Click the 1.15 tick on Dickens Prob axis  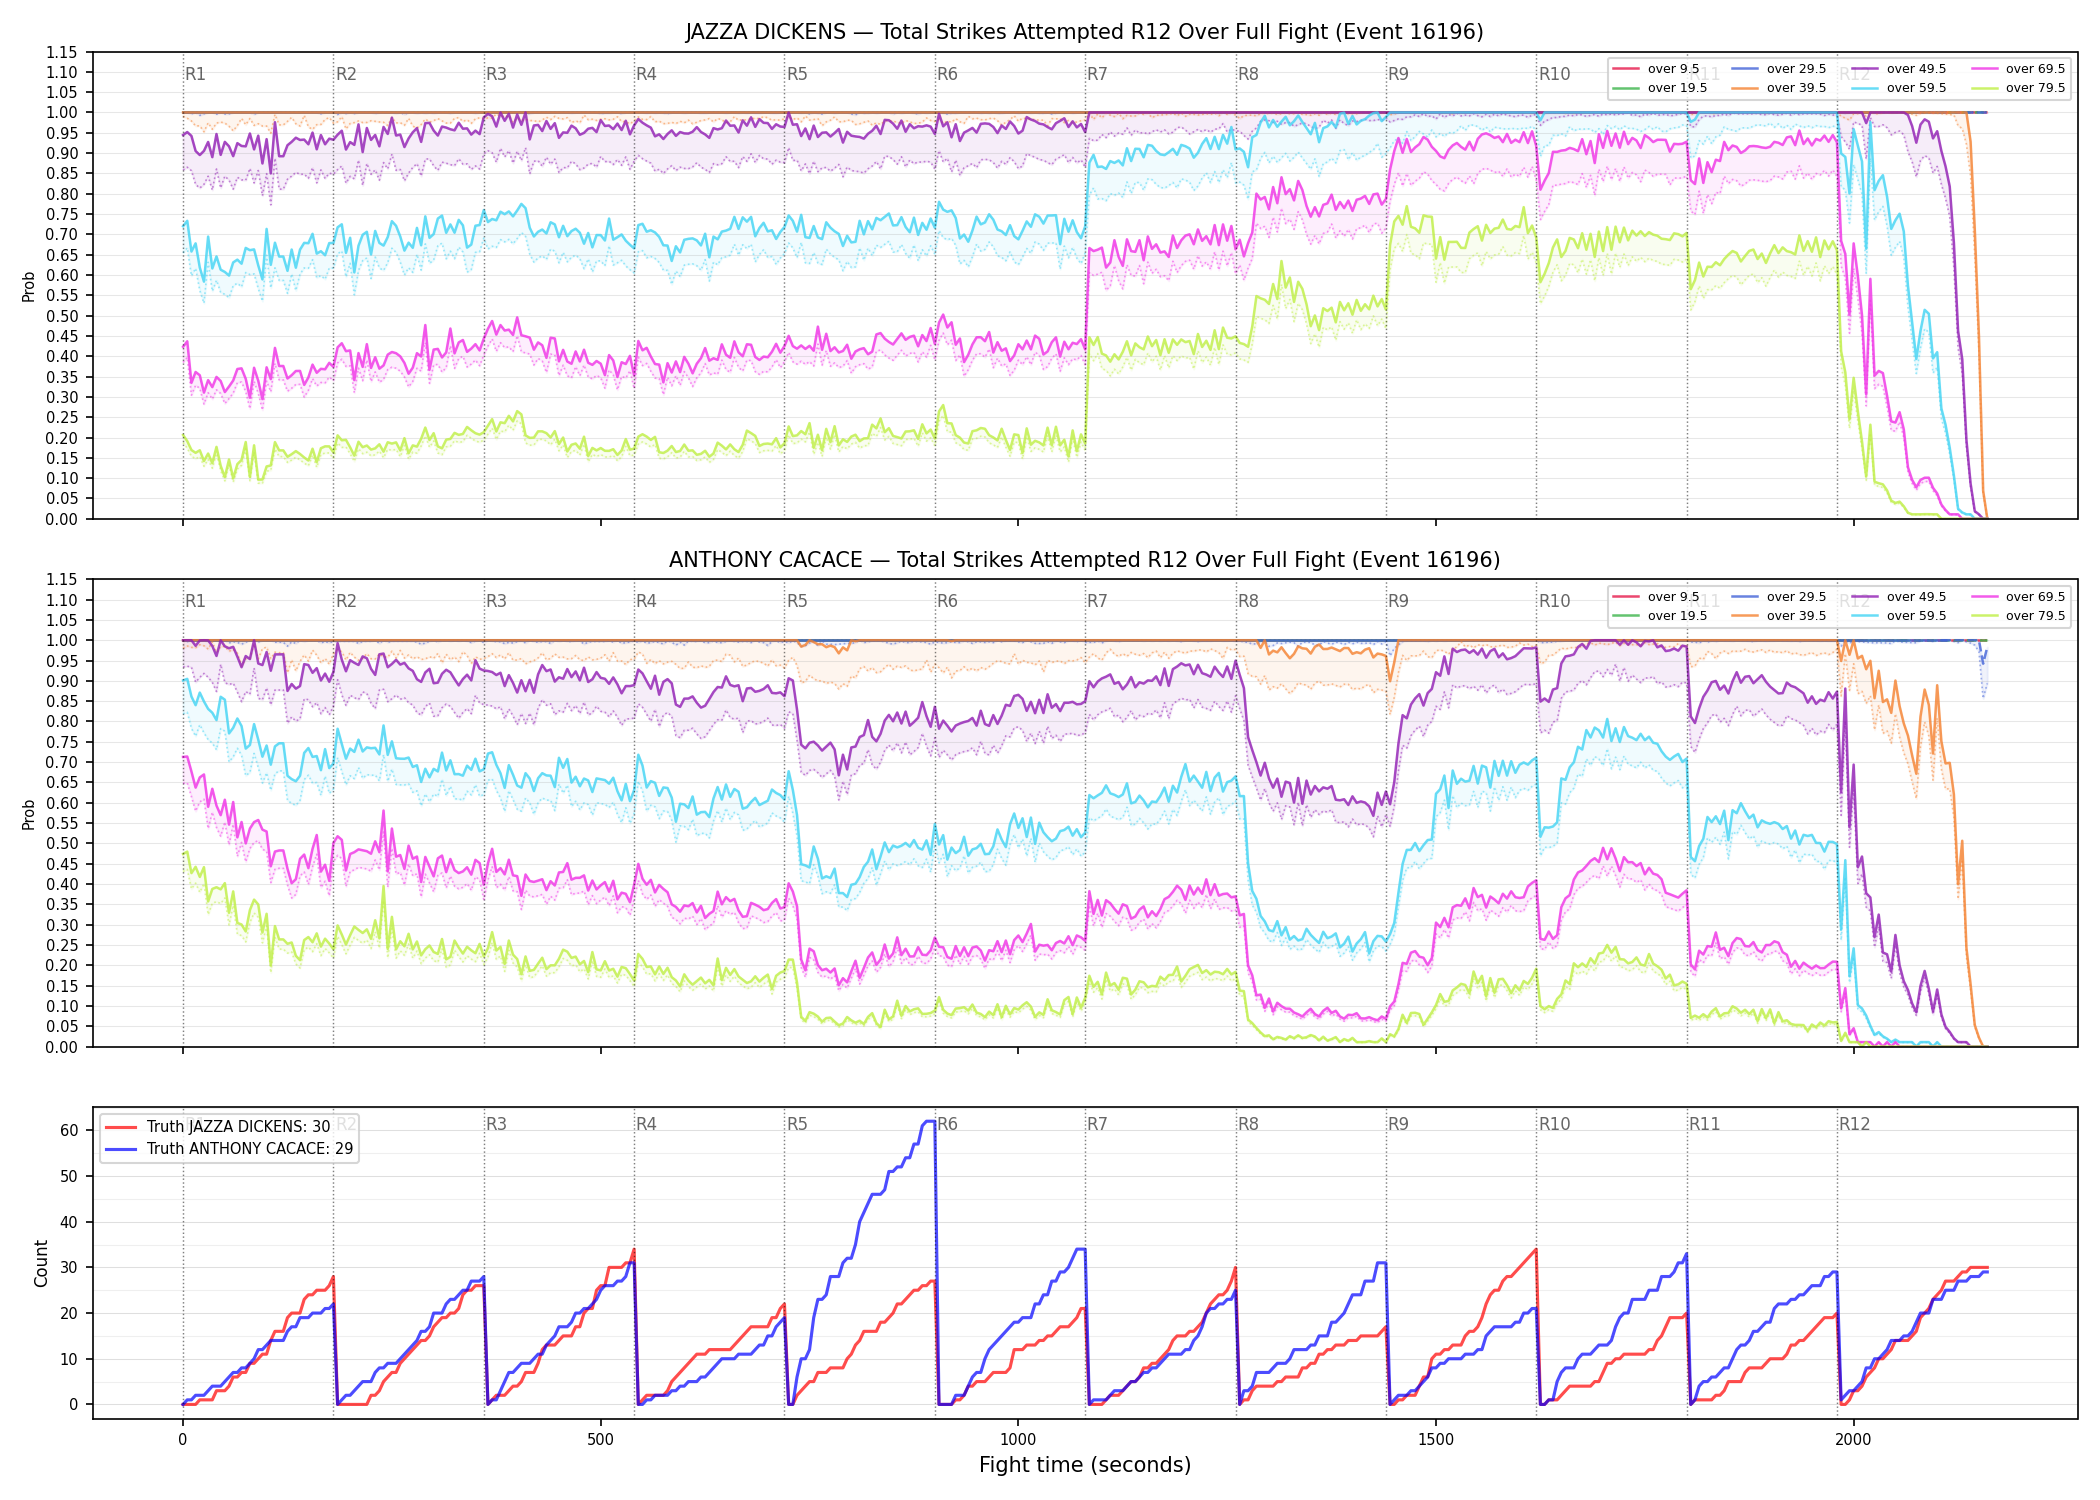pos(62,52)
